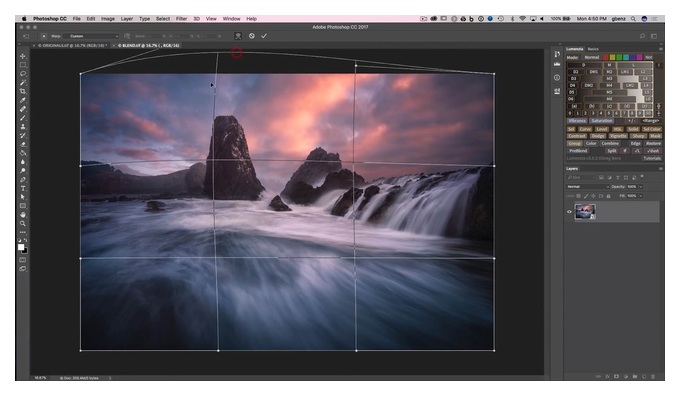The height and width of the screenshot is (396, 680).
Task: Select the Dodge tool
Action: tap(23, 171)
